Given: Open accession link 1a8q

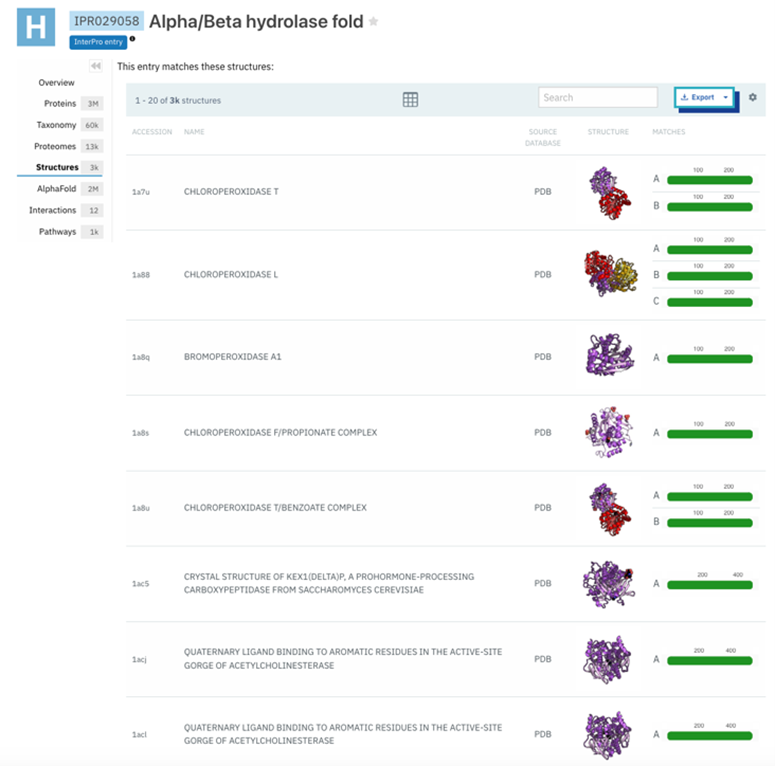Looking at the screenshot, I should (x=141, y=357).
